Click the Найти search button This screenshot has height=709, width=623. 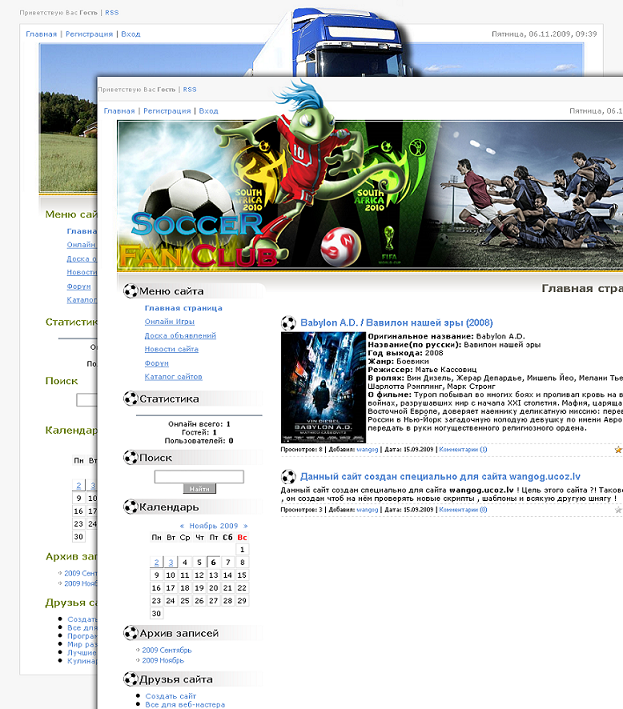pyautogui.click(x=199, y=489)
